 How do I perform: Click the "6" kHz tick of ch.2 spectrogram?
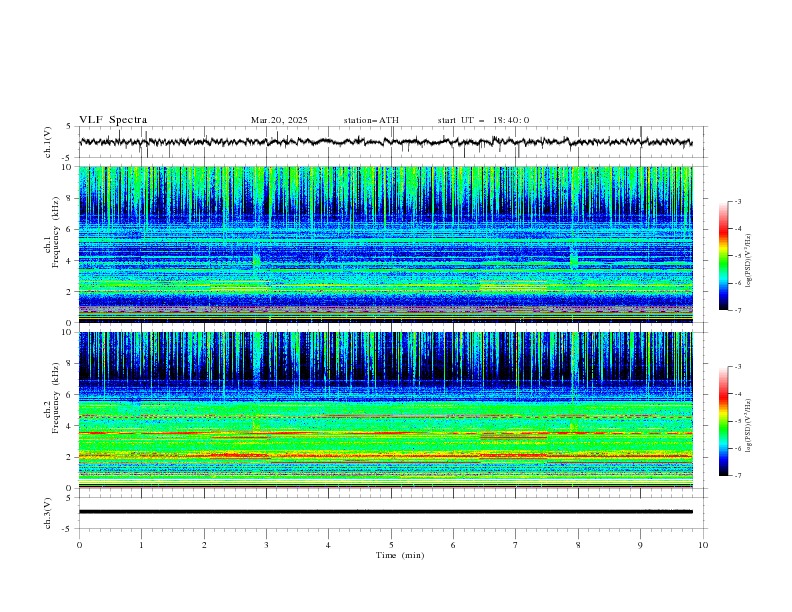(71, 395)
